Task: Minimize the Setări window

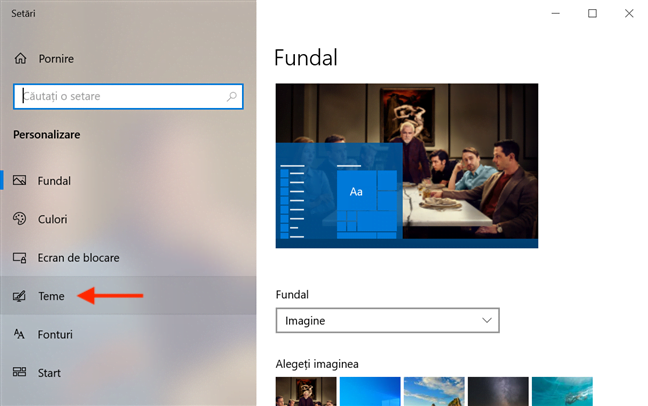Action: pos(555,13)
